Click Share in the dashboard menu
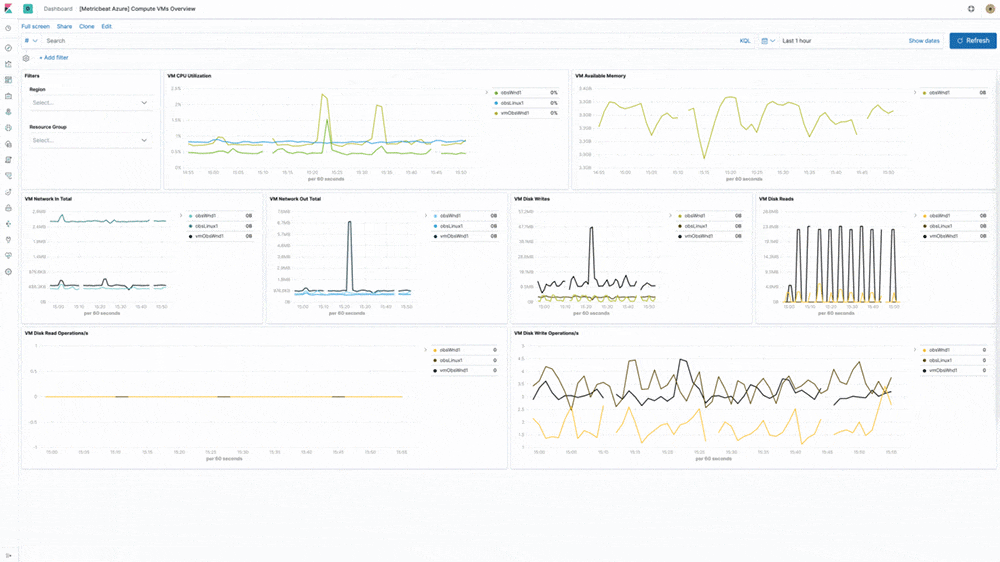 pyautogui.click(x=64, y=27)
